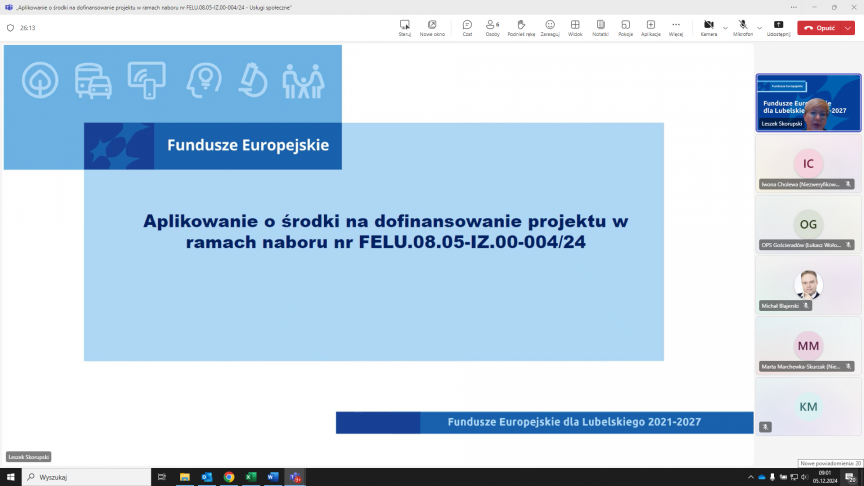Open presentation in Nowe okno
This screenshot has height=486, width=864.
coord(432,28)
